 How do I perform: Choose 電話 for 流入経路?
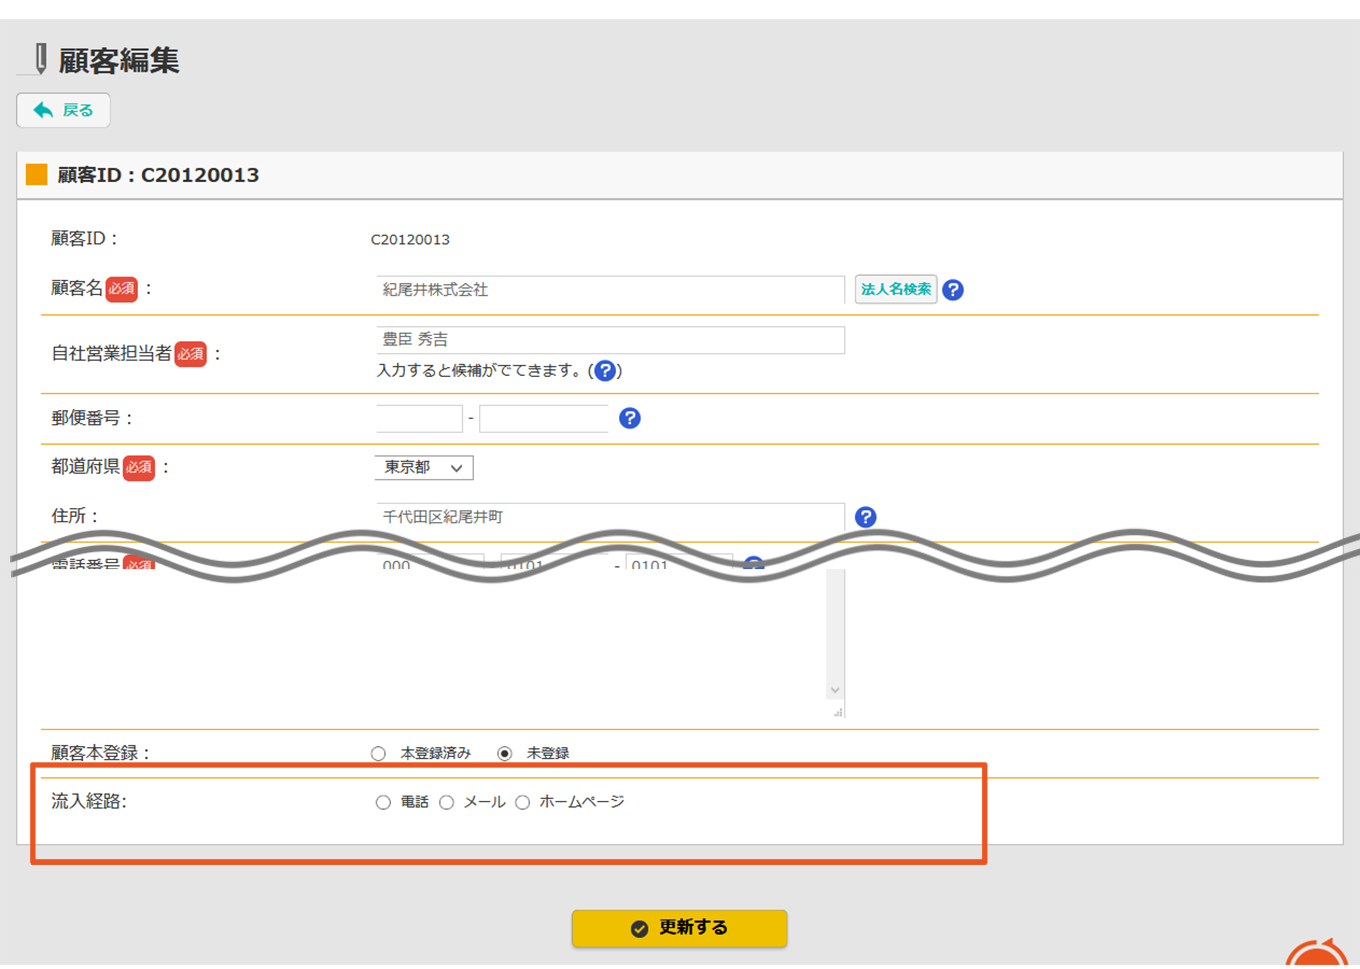click(383, 803)
